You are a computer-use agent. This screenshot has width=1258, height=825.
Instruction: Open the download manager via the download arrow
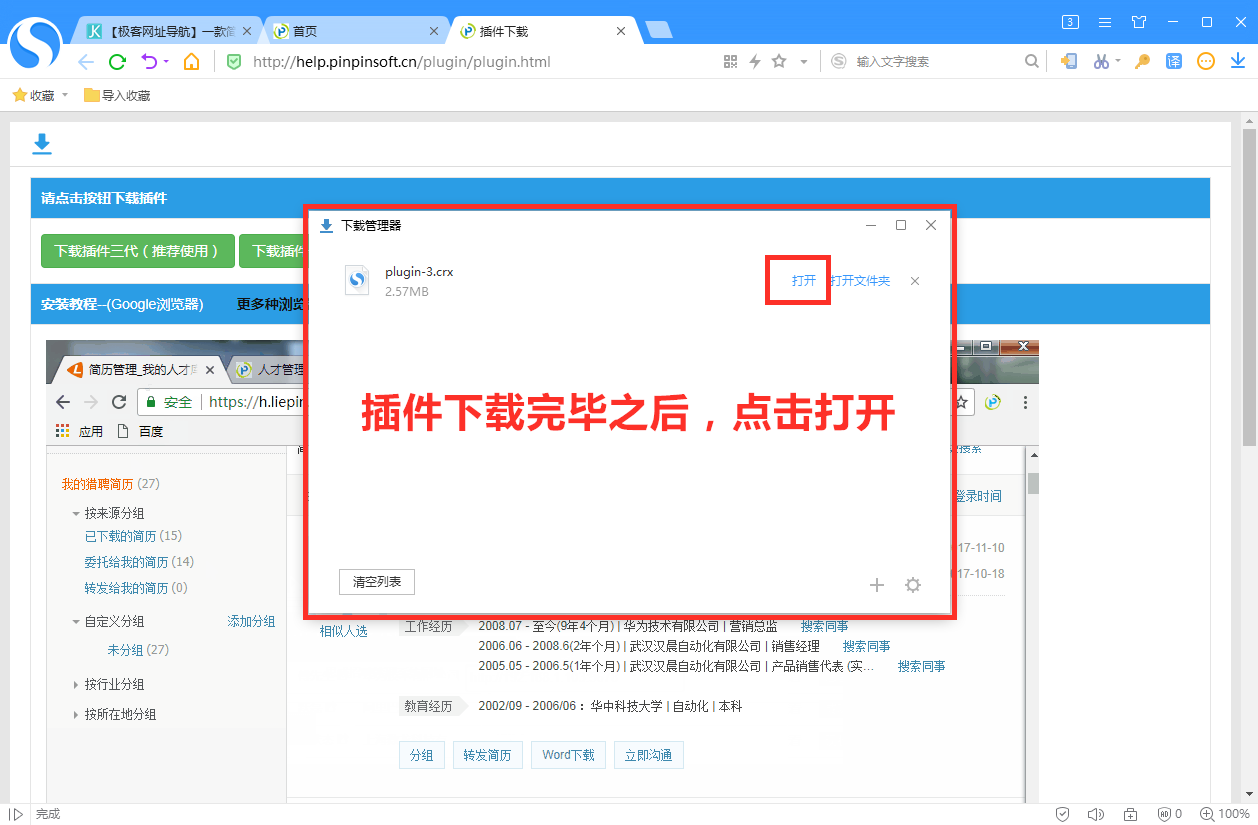tap(1238, 61)
